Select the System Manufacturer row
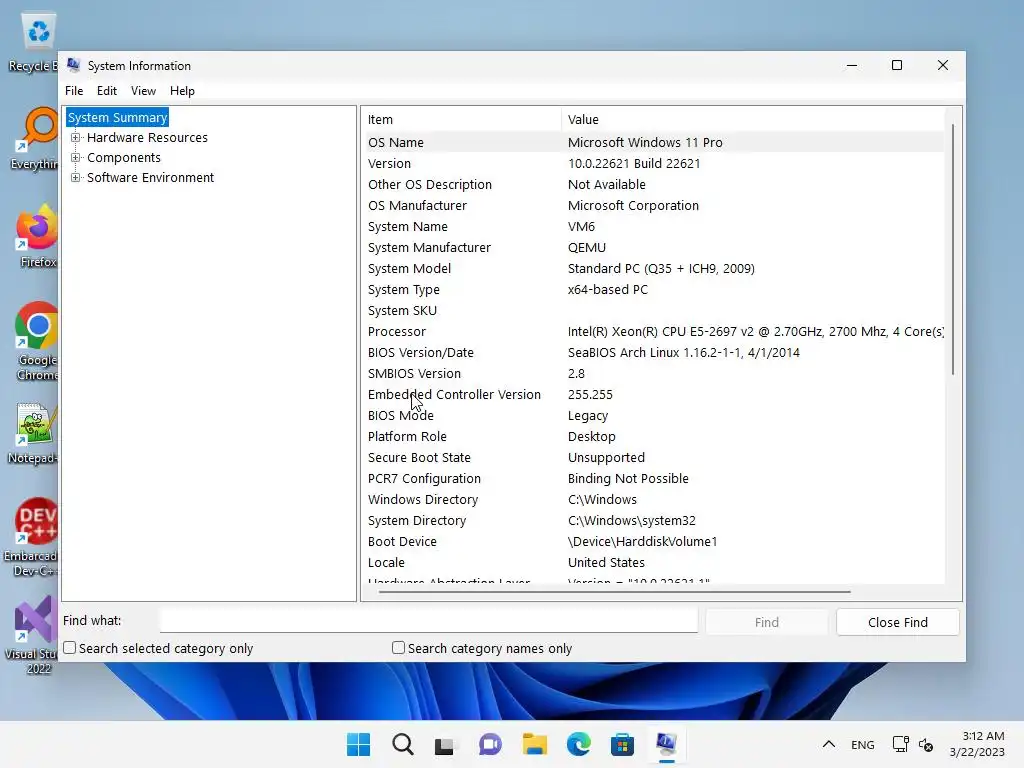Viewport: 1024px width, 768px height. pos(654,248)
